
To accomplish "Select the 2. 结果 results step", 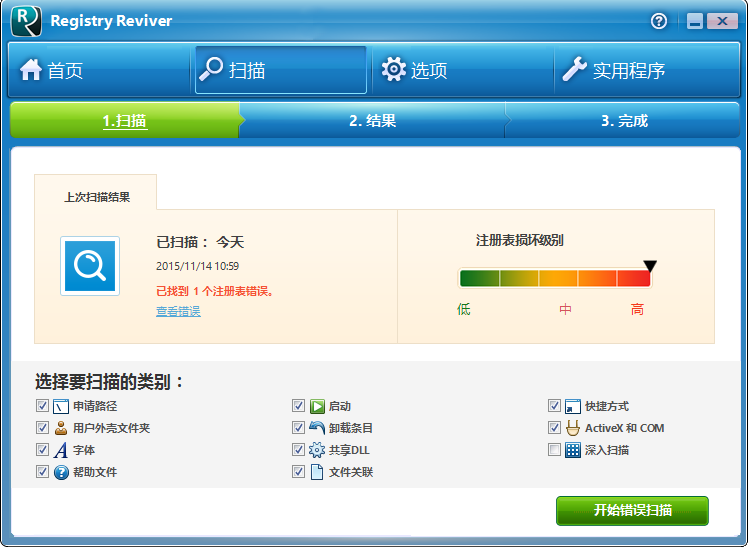I will coord(372,121).
